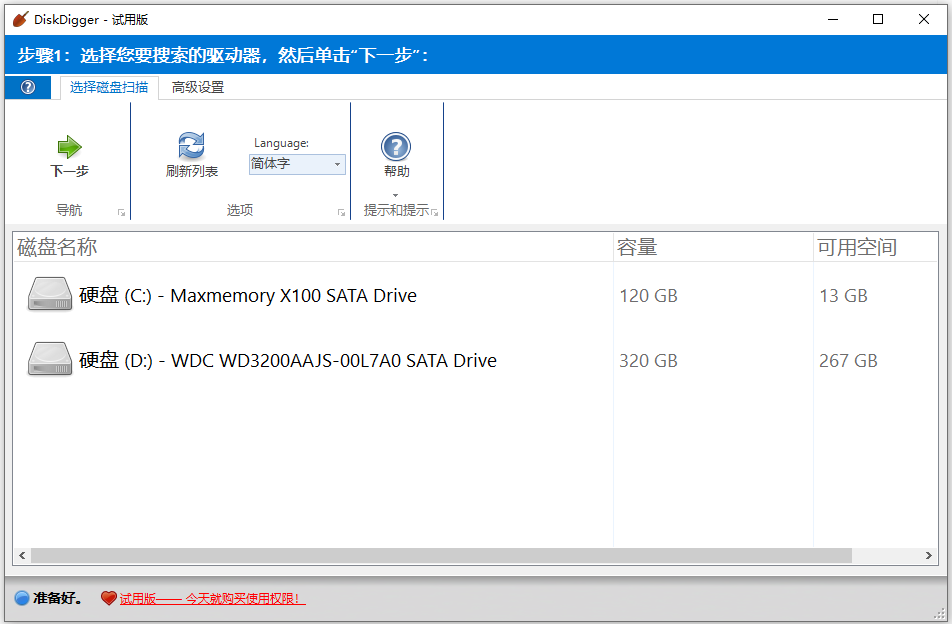Click the 准备好 status text
Screen dimensions: 952x624
click(x=58, y=599)
